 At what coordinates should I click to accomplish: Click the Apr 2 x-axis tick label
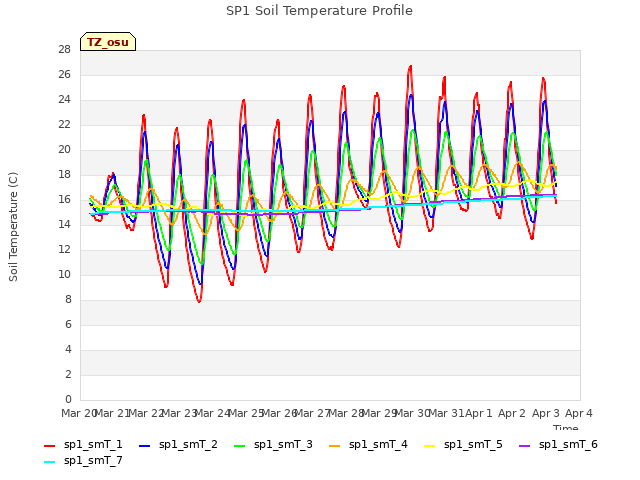512,413
